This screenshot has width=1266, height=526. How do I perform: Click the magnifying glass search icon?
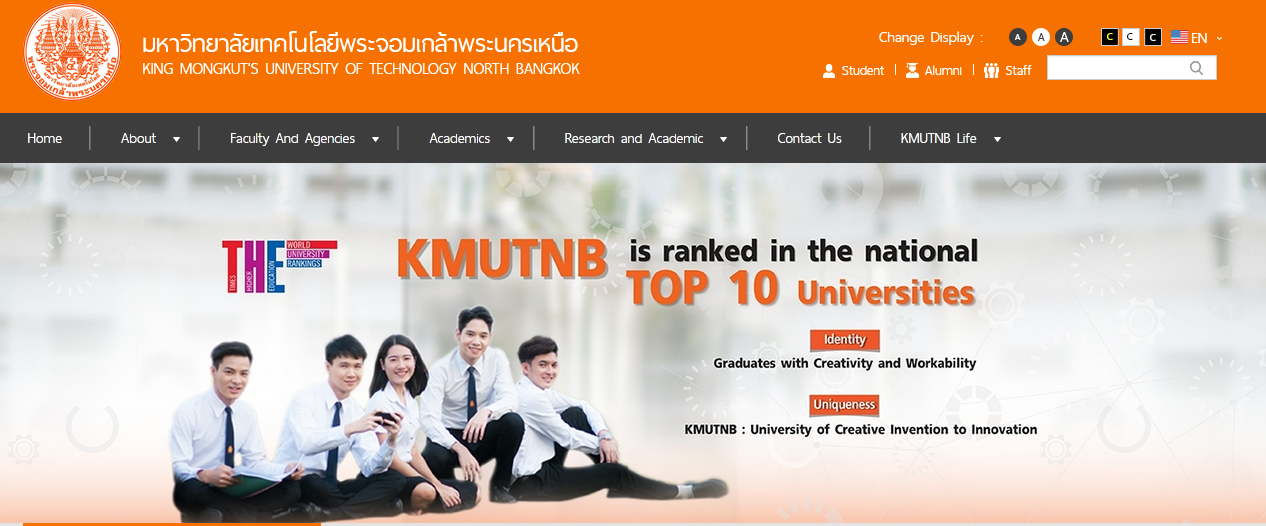1197,68
